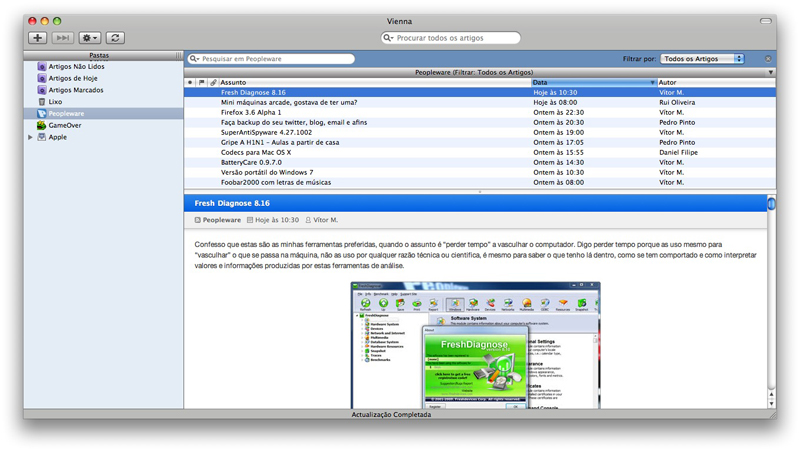Click the Hoje às 10:30 date in article header
This screenshot has height=451, width=800.
[x=277, y=220]
